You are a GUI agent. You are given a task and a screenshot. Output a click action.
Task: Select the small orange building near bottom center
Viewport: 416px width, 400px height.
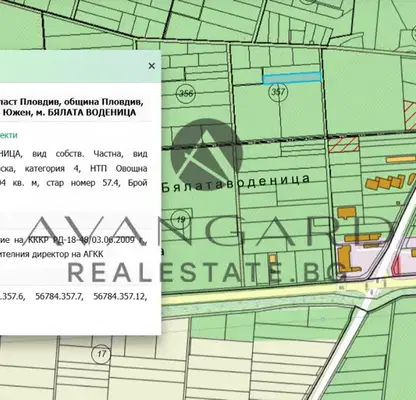(x=273, y=259)
